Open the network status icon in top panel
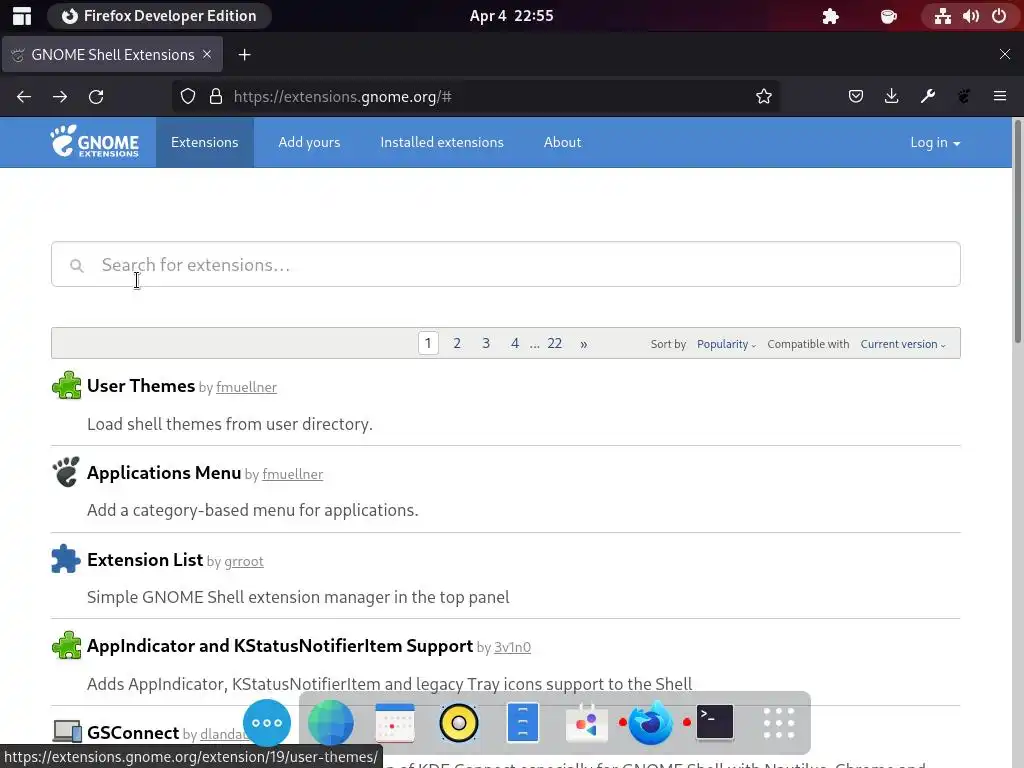The width and height of the screenshot is (1024, 768). point(942,16)
